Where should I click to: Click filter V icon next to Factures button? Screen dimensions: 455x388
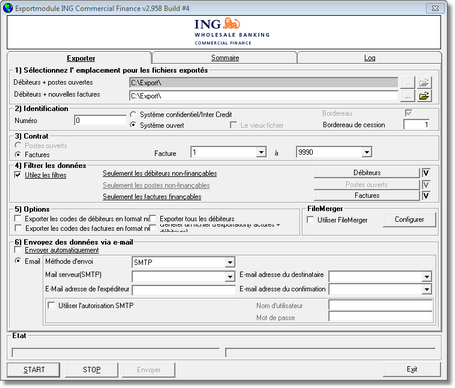click(426, 195)
